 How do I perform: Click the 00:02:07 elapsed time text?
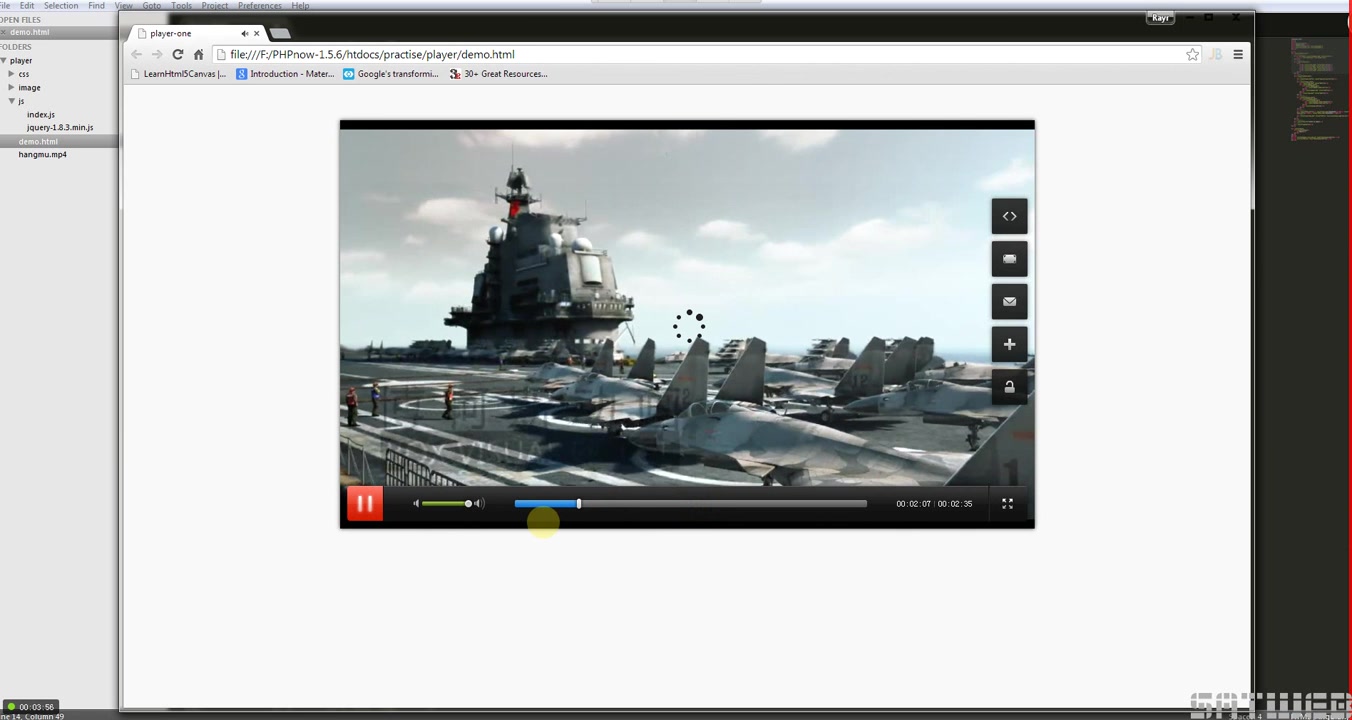[x=913, y=504]
